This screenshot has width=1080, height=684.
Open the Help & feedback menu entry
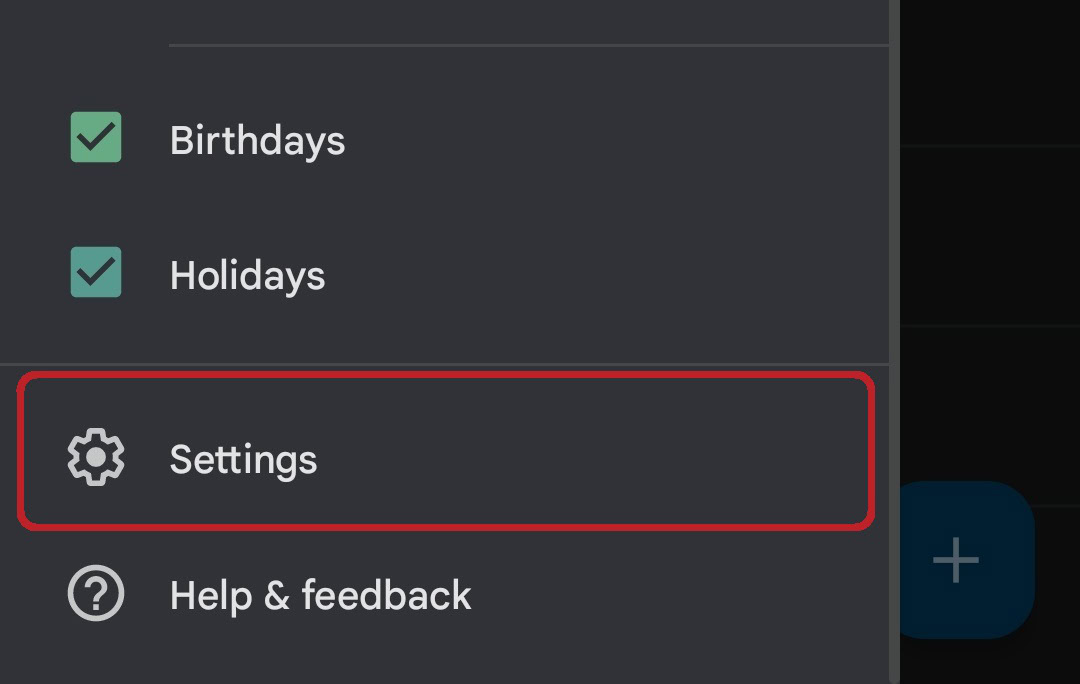[320, 596]
